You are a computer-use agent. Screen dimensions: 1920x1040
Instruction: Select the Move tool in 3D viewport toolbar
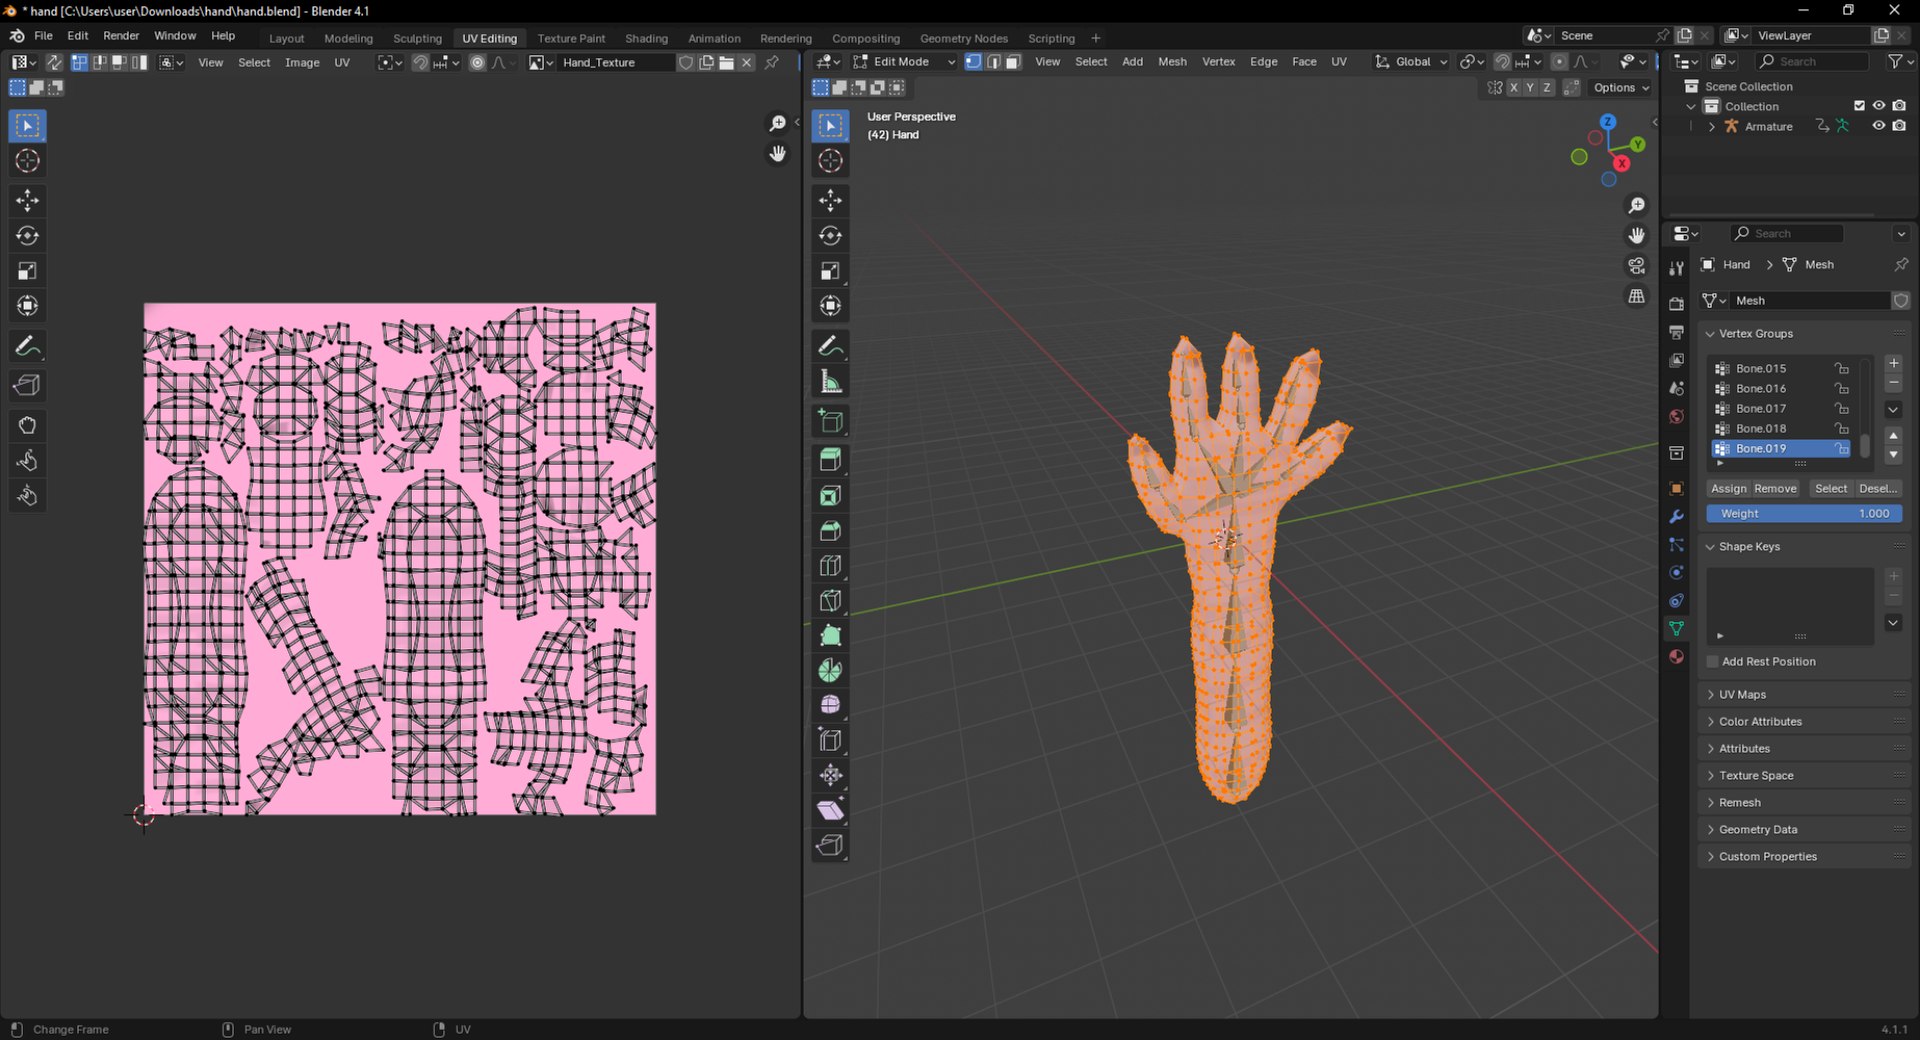tap(830, 200)
